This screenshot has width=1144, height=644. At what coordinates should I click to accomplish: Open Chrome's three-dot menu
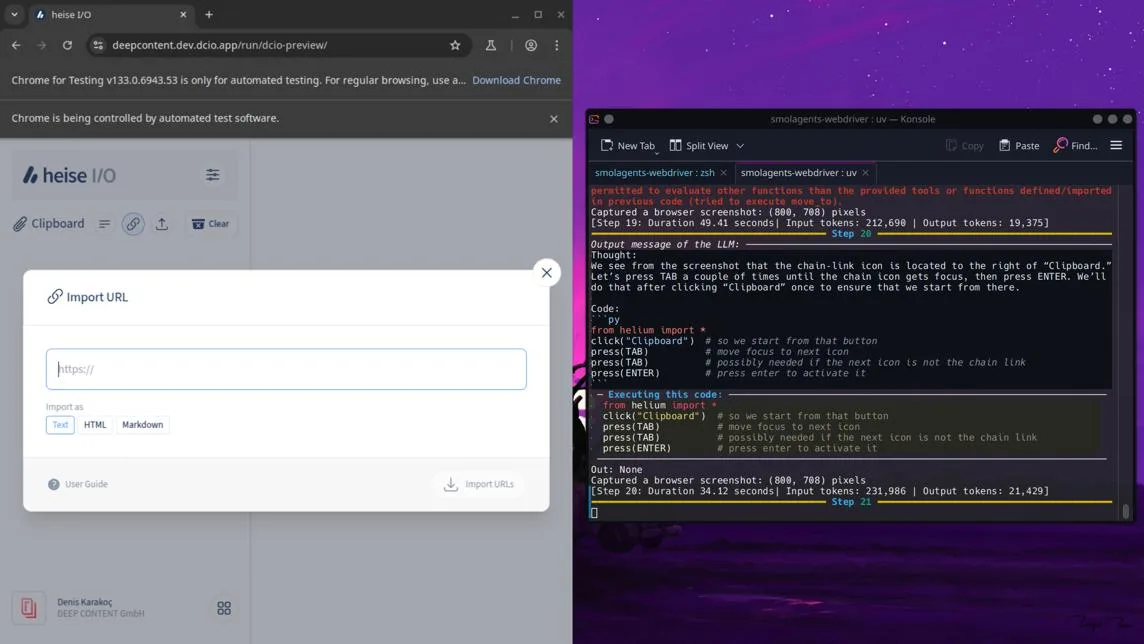pyautogui.click(x=557, y=45)
